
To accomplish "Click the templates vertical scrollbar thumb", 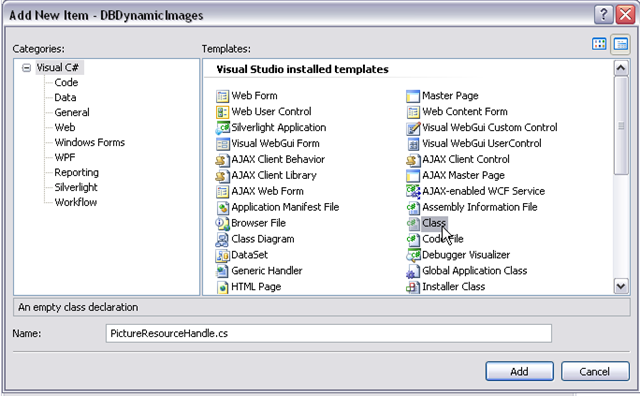I will [x=621, y=125].
